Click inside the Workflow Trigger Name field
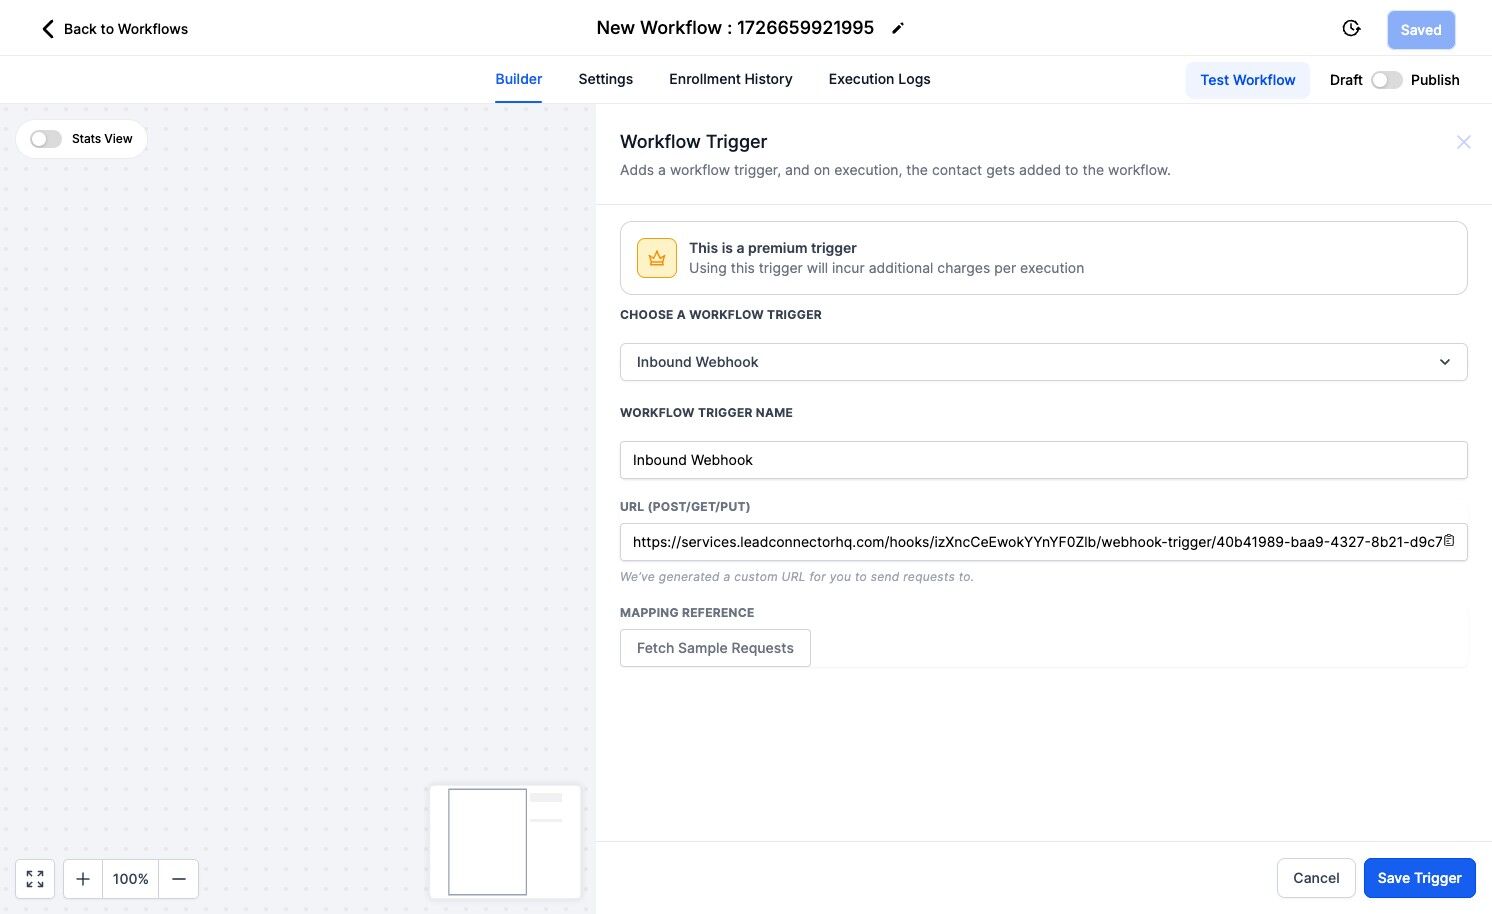This screenshot has width=1492, height=914. [1043, 460]
